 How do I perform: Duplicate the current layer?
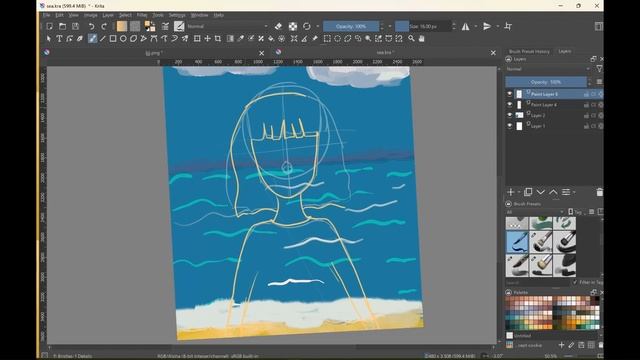point(528,192)
